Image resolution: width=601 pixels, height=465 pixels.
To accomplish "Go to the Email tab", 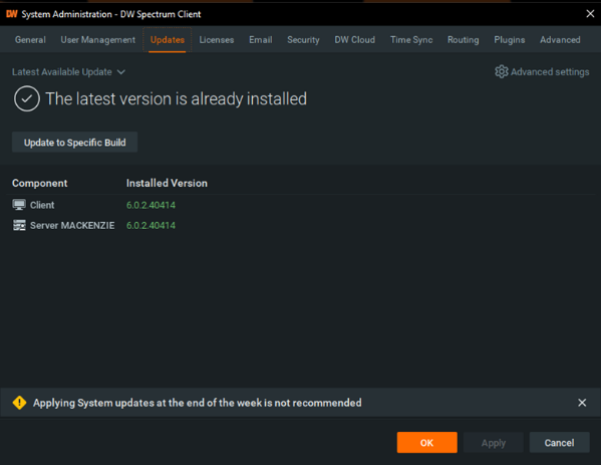I will [260, 40].
